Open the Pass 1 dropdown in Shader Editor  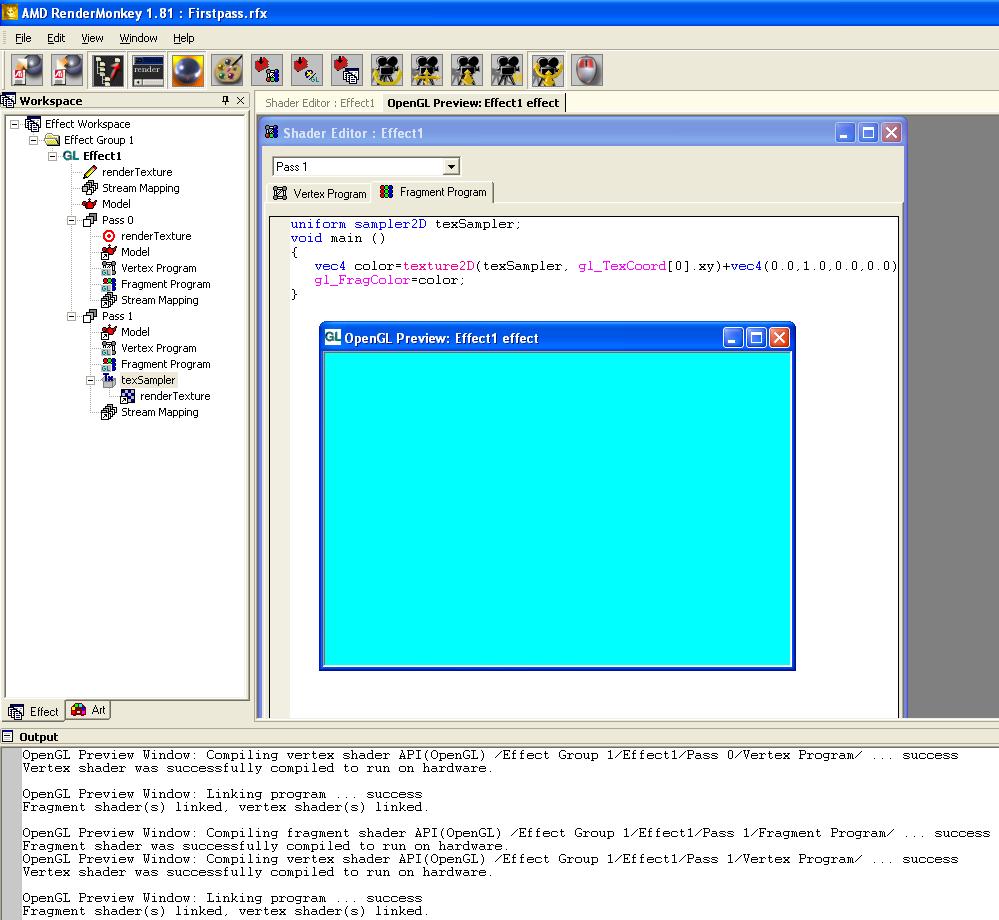(451, 167)
